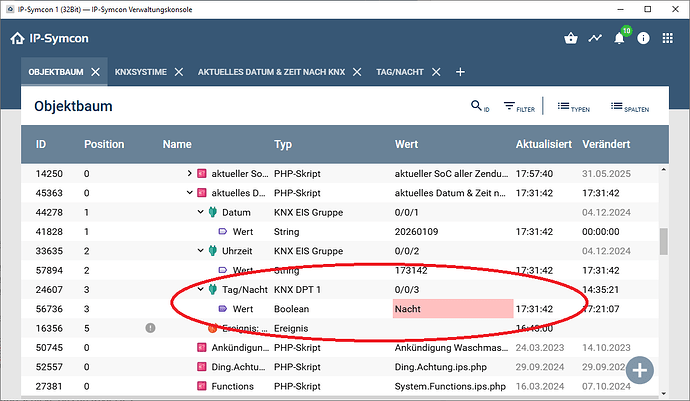The width and height of the screenshot is (690, 401).
Task: Switch to the TAG/NACHT tab
Action: (401, 72)
